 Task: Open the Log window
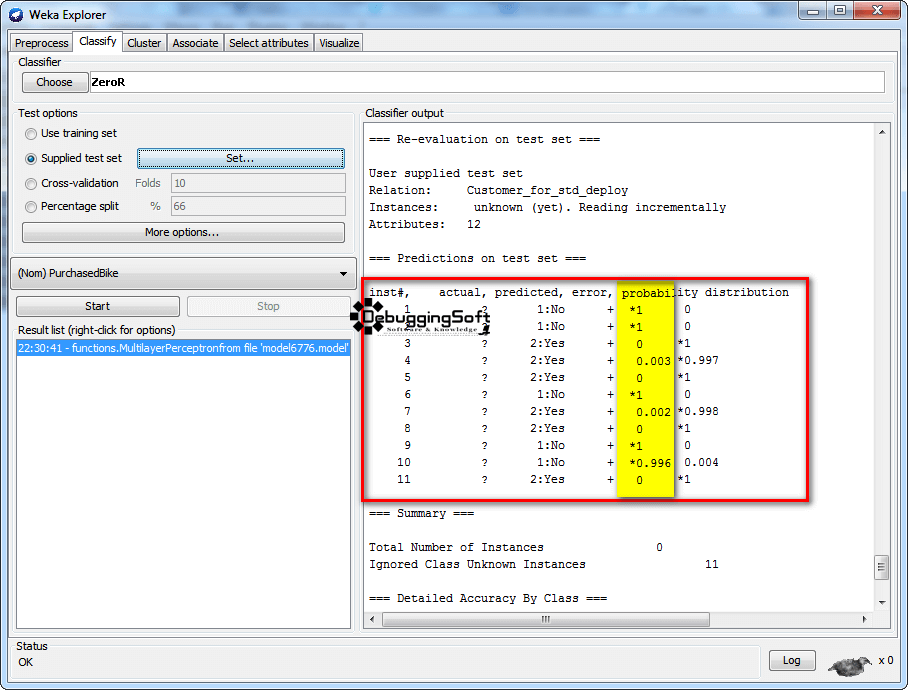792,660
